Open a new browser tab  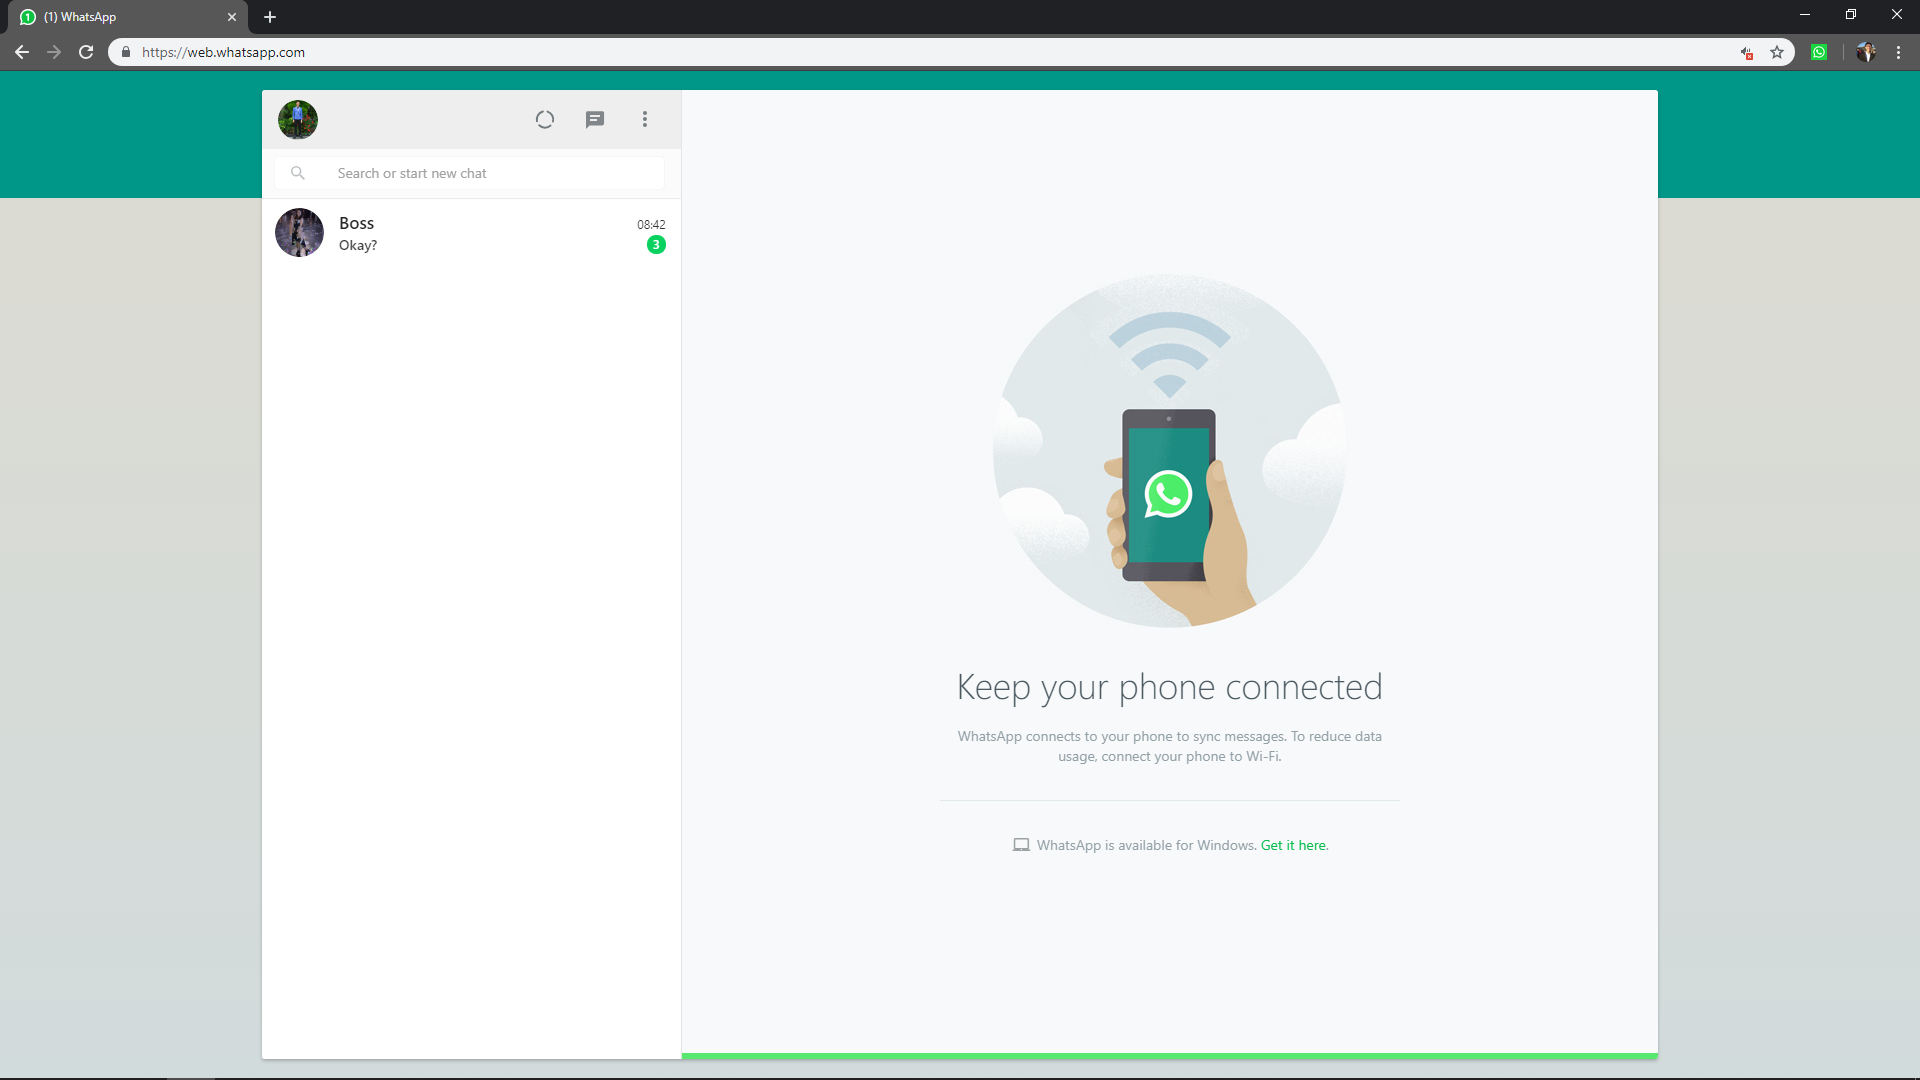[270, 17]
